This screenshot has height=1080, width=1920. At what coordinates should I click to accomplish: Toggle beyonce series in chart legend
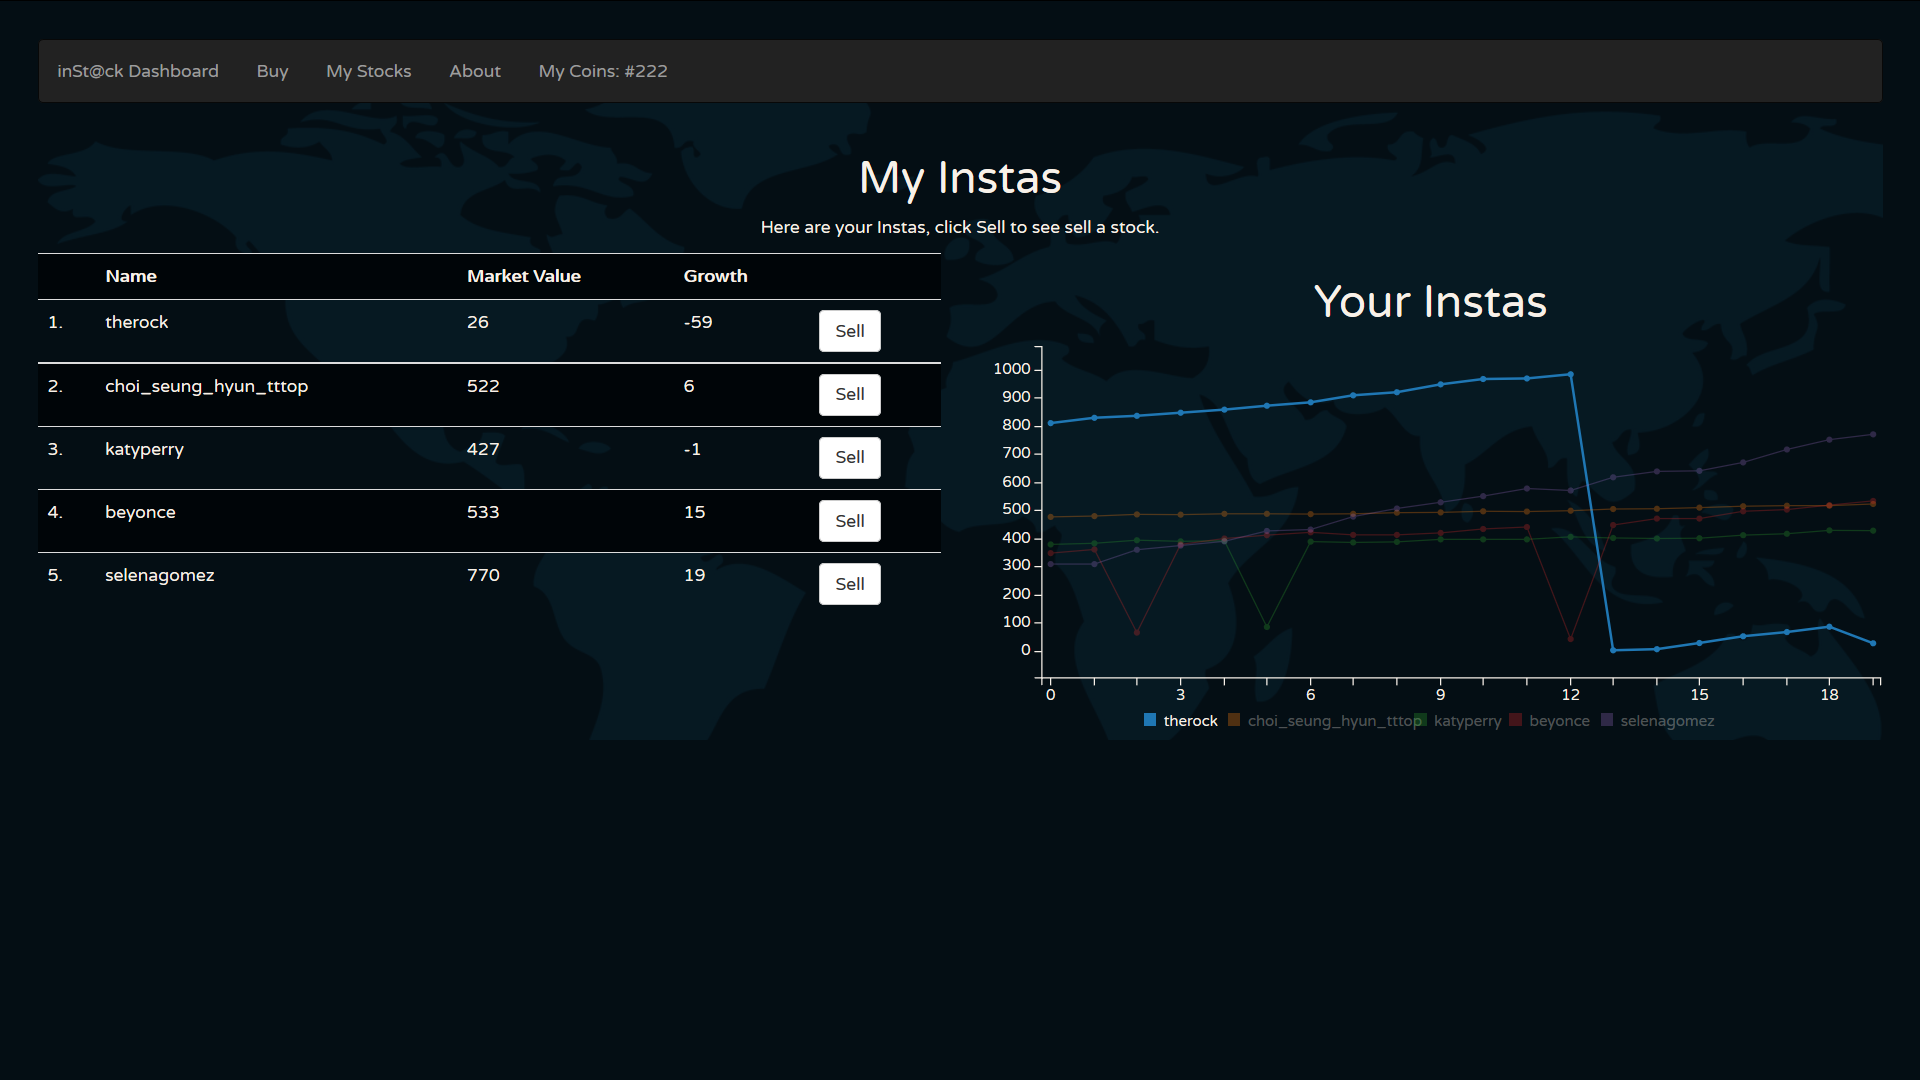pyautogui.click(x=1558, y=721)
